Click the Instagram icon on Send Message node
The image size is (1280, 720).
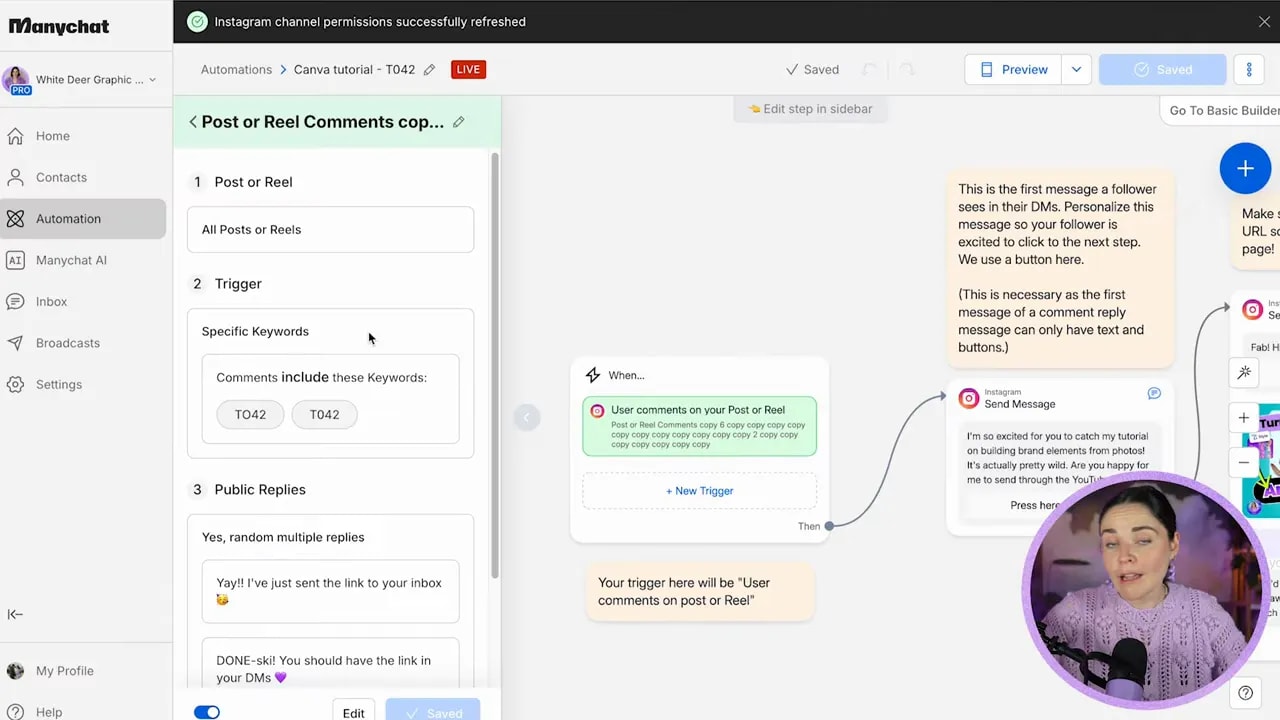pos(968,399)
